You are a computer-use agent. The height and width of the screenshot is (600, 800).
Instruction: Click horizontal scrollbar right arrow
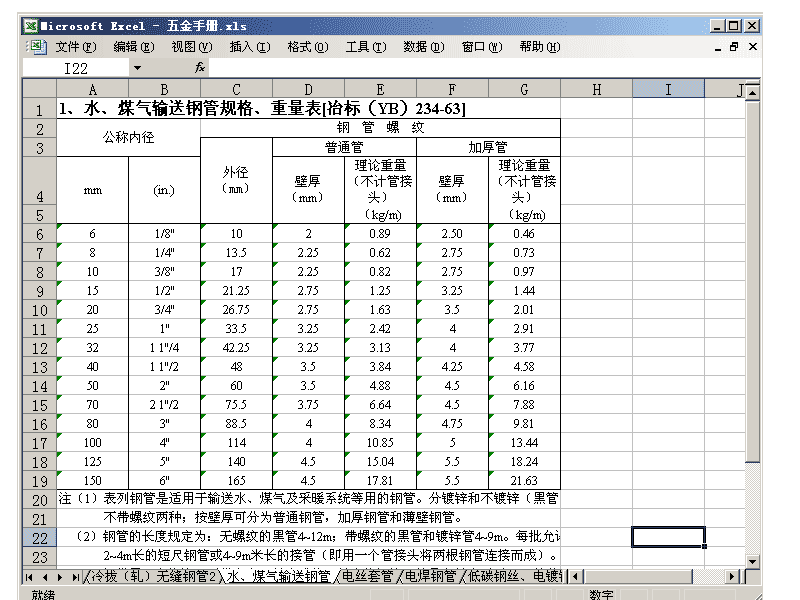click(x=732, y=577)
